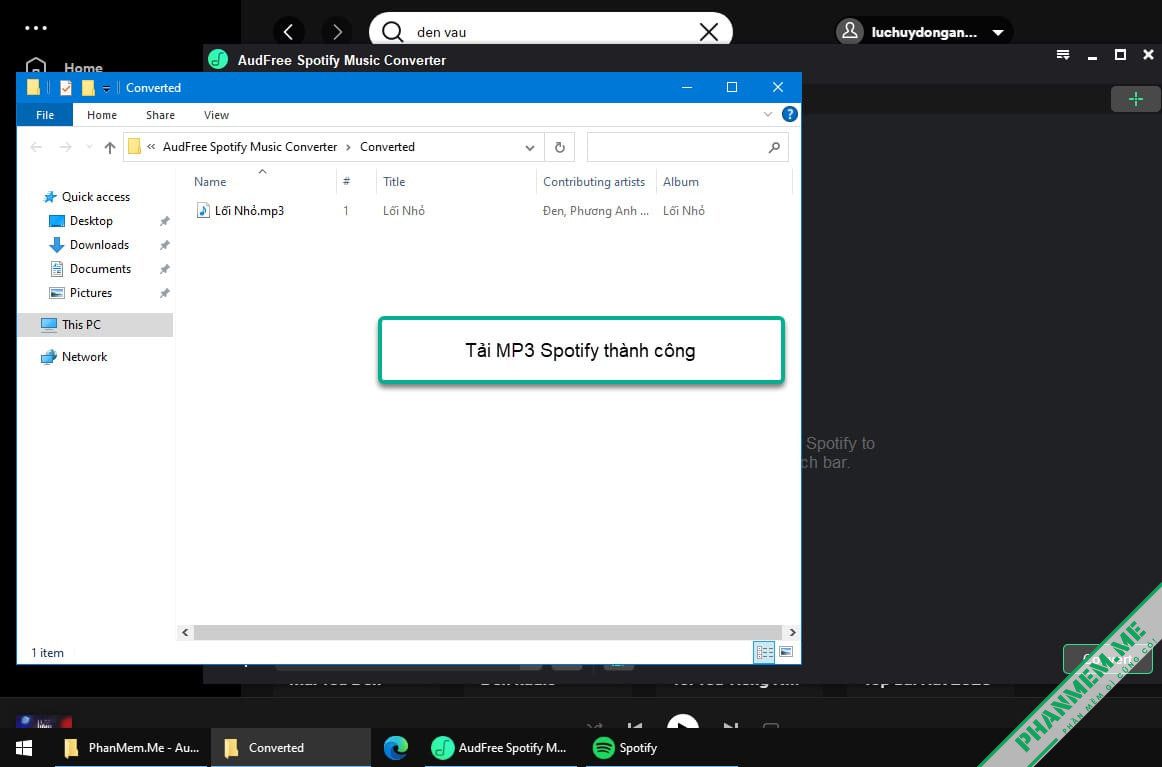
Task: Open recent locations dropdown arrow
Action: coord(89,147)
